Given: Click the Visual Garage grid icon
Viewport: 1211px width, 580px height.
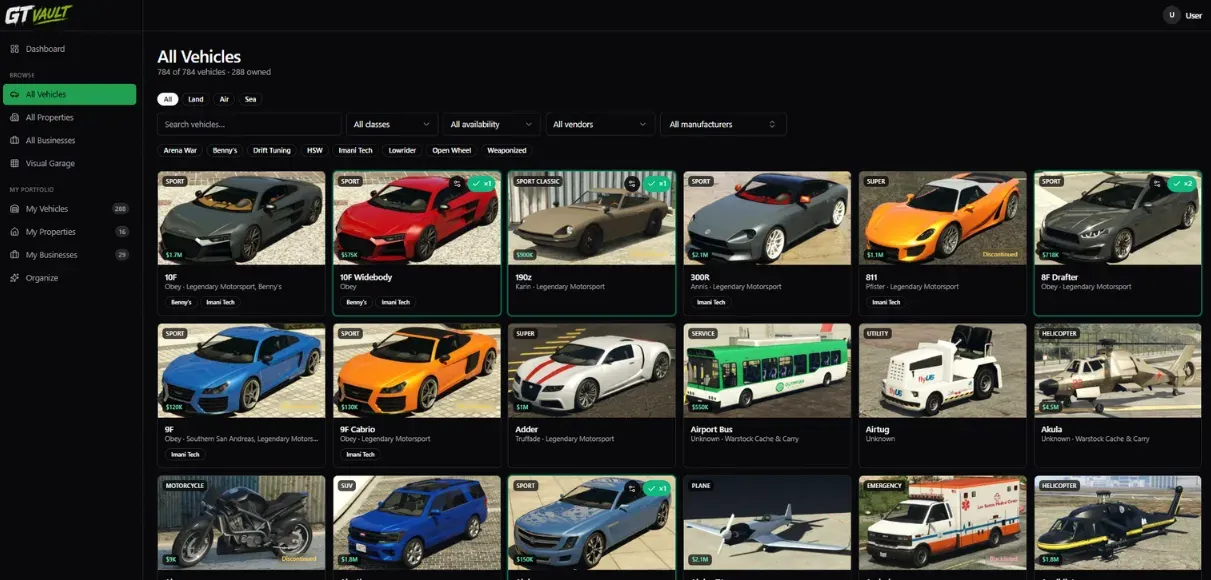Looking at the screenshot, I should coord(14,163).
